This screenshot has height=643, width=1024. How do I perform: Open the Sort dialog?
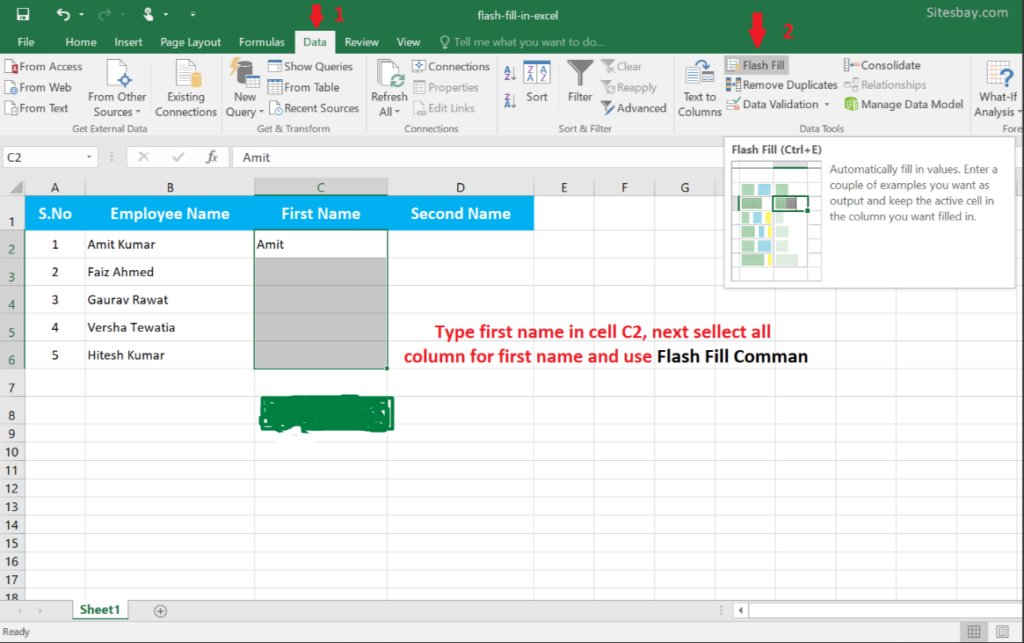tap(537, 82)
